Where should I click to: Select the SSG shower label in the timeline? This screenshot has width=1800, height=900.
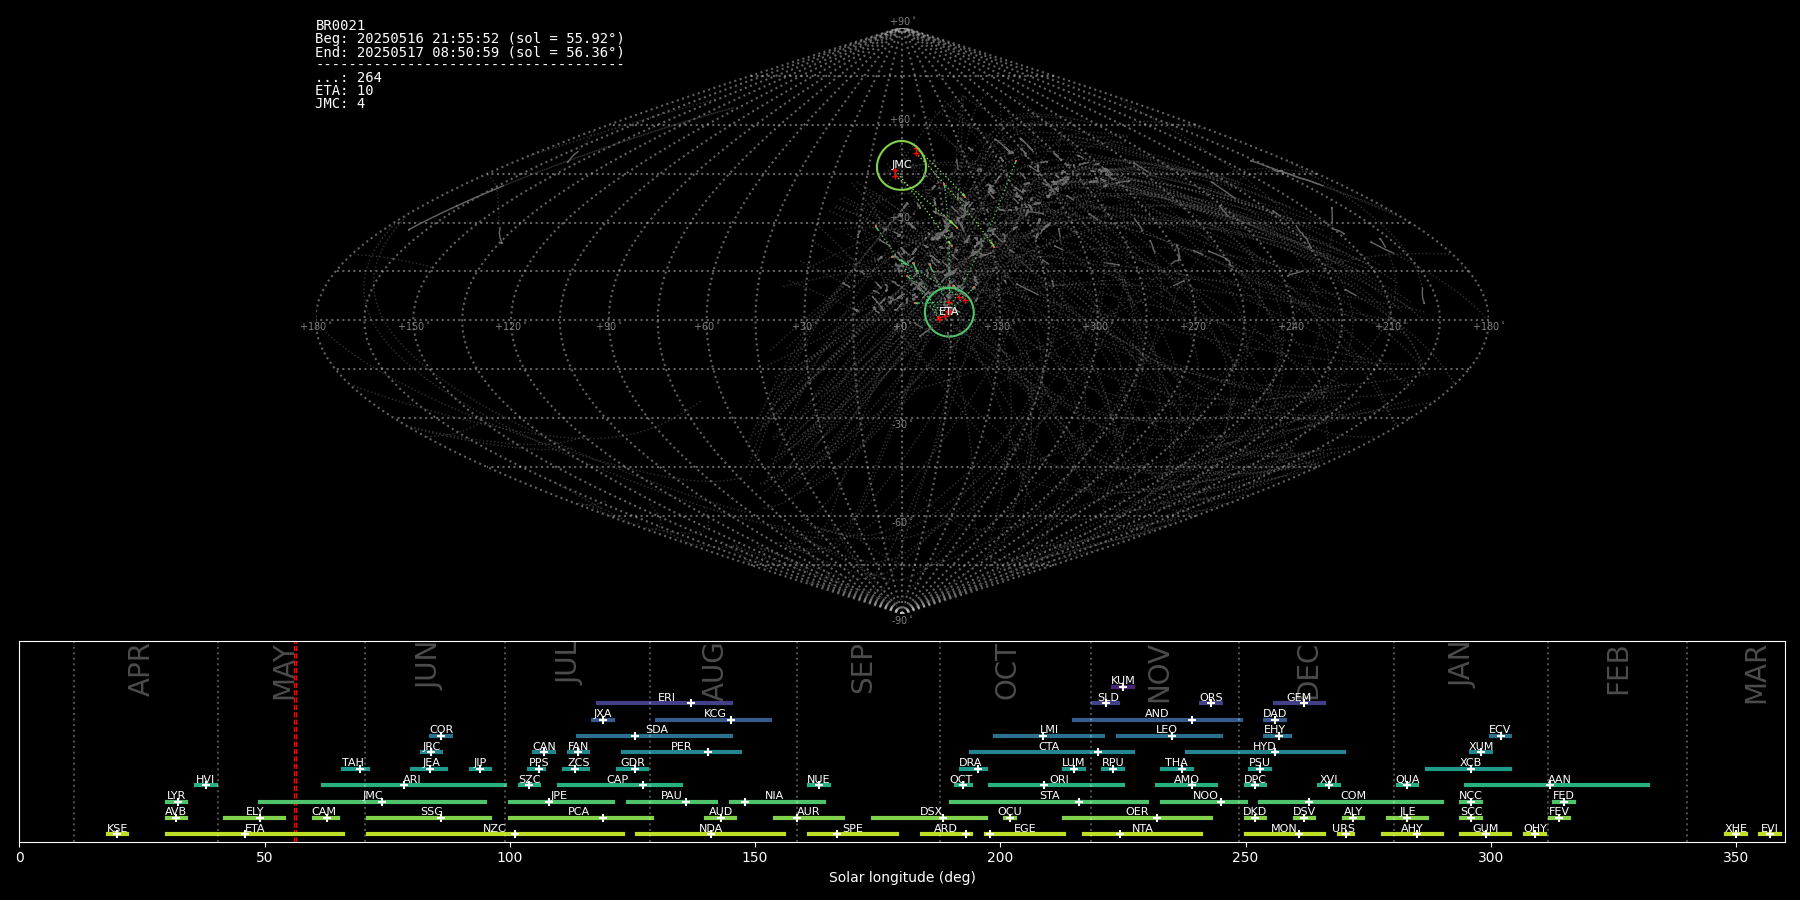click(432, 812)
